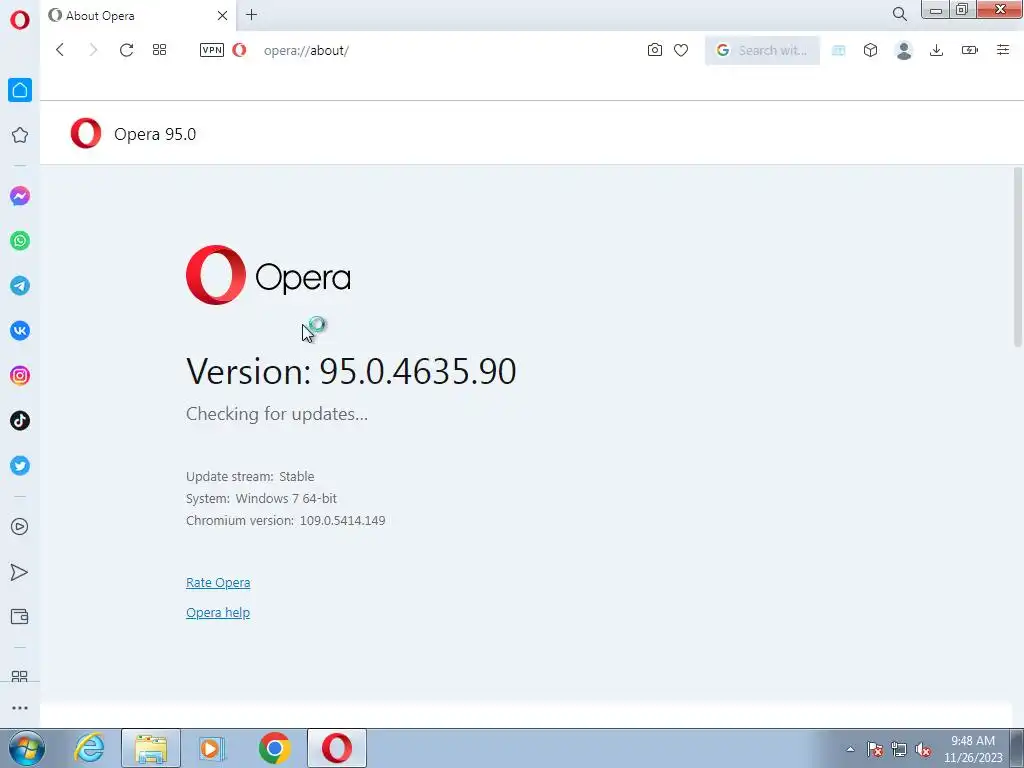Close the About Opera tab

(x=222, y=16)
